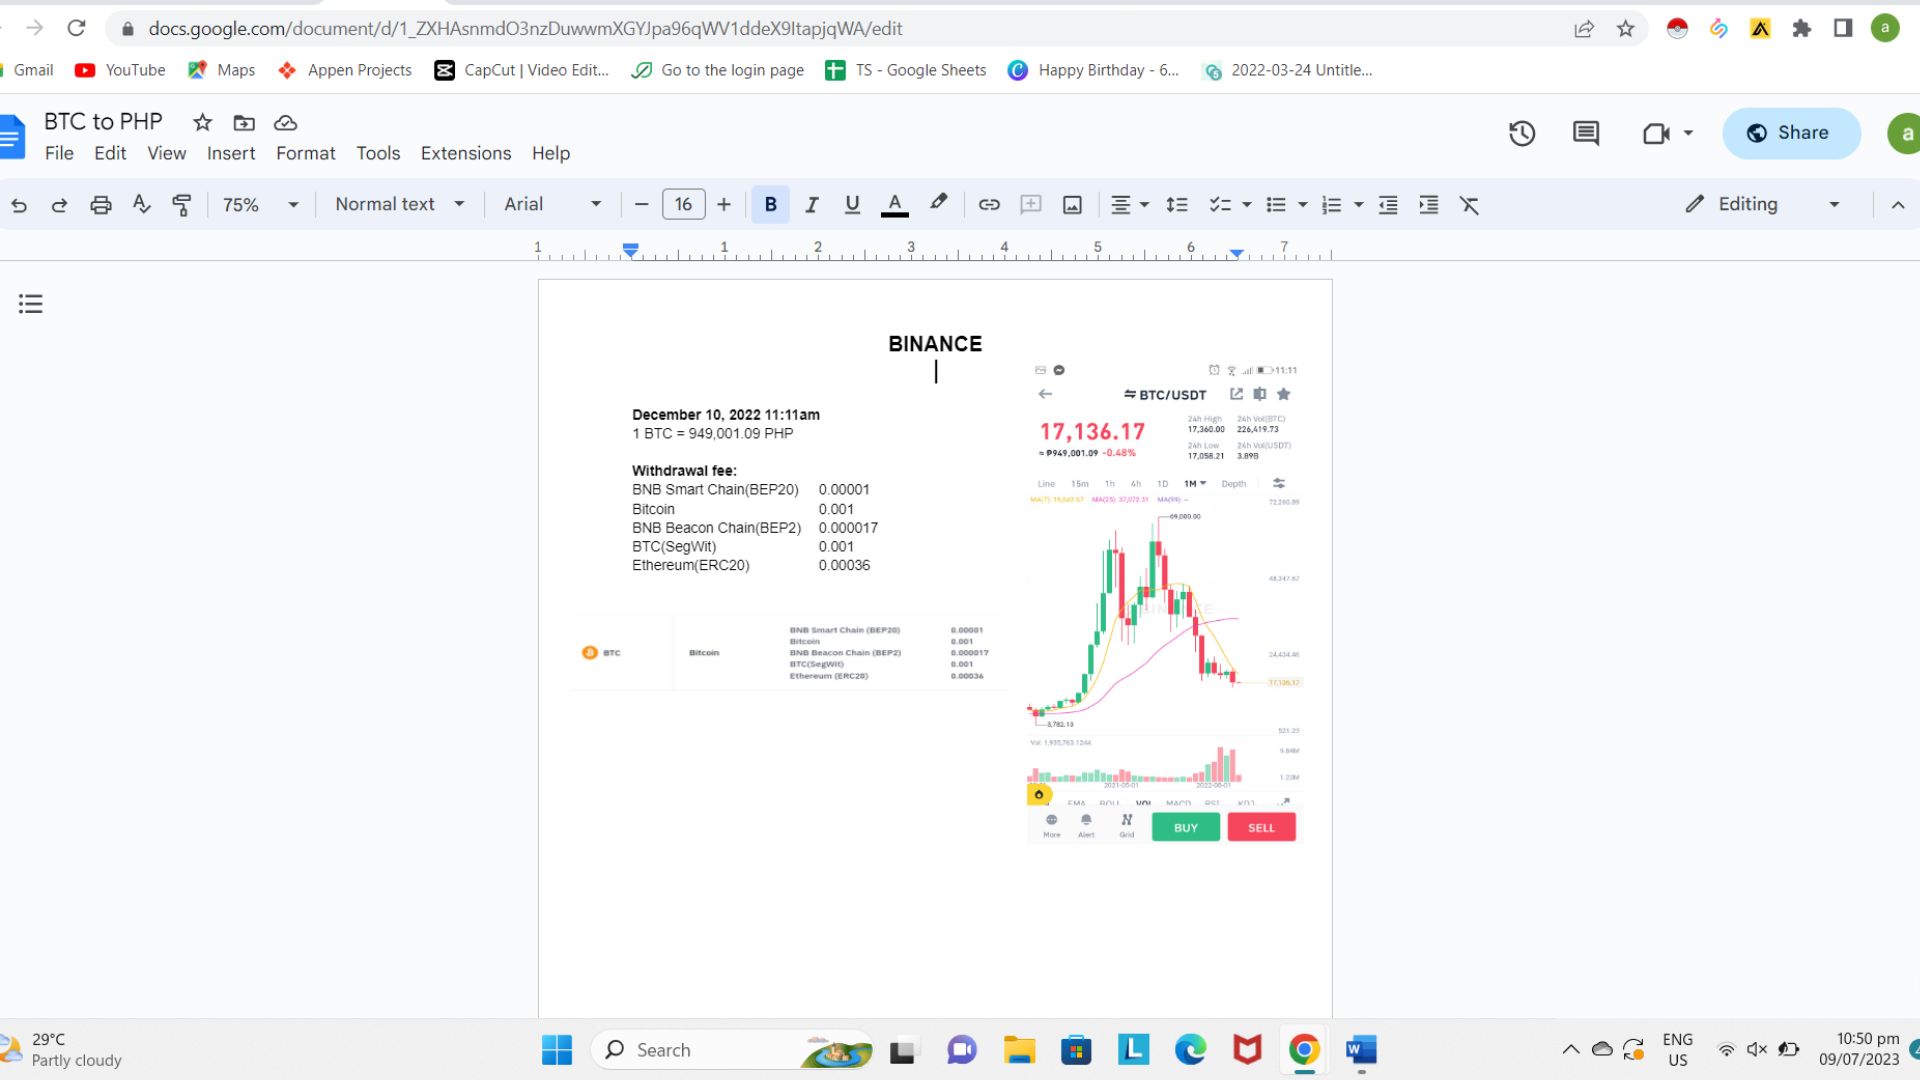The image size is (1920, 1080).
Task: Open the Extensions menu
Action: [x=465, y=153]
